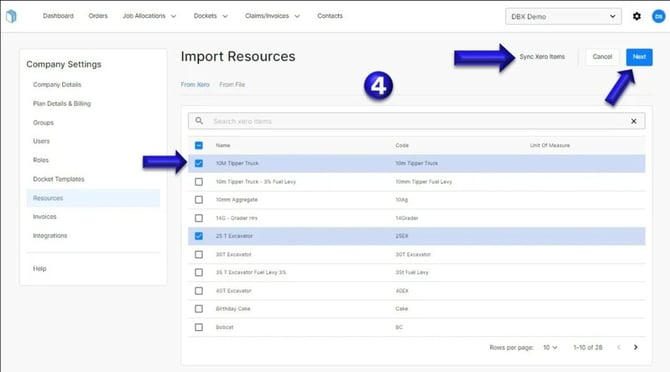Image resolution: width=670 pixels, height=372 pixels.
Task: Click the blue Next button
Action: [x=639, y=57]
